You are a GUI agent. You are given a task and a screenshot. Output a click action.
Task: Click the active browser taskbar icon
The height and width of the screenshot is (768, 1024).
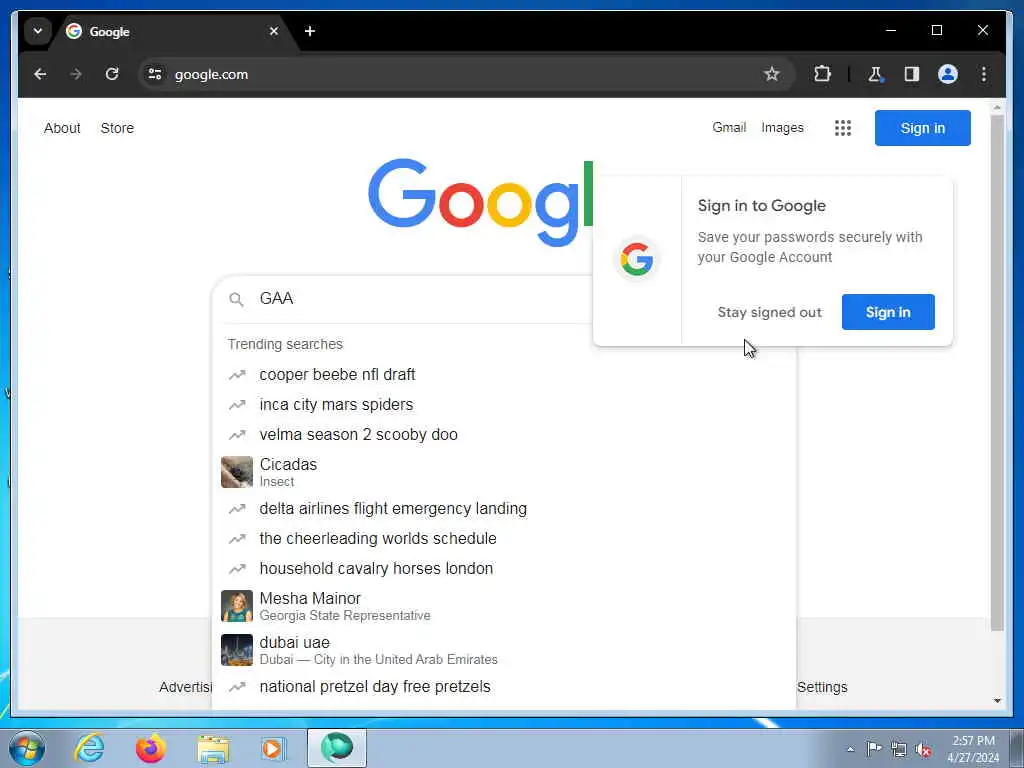click(337, 748)
